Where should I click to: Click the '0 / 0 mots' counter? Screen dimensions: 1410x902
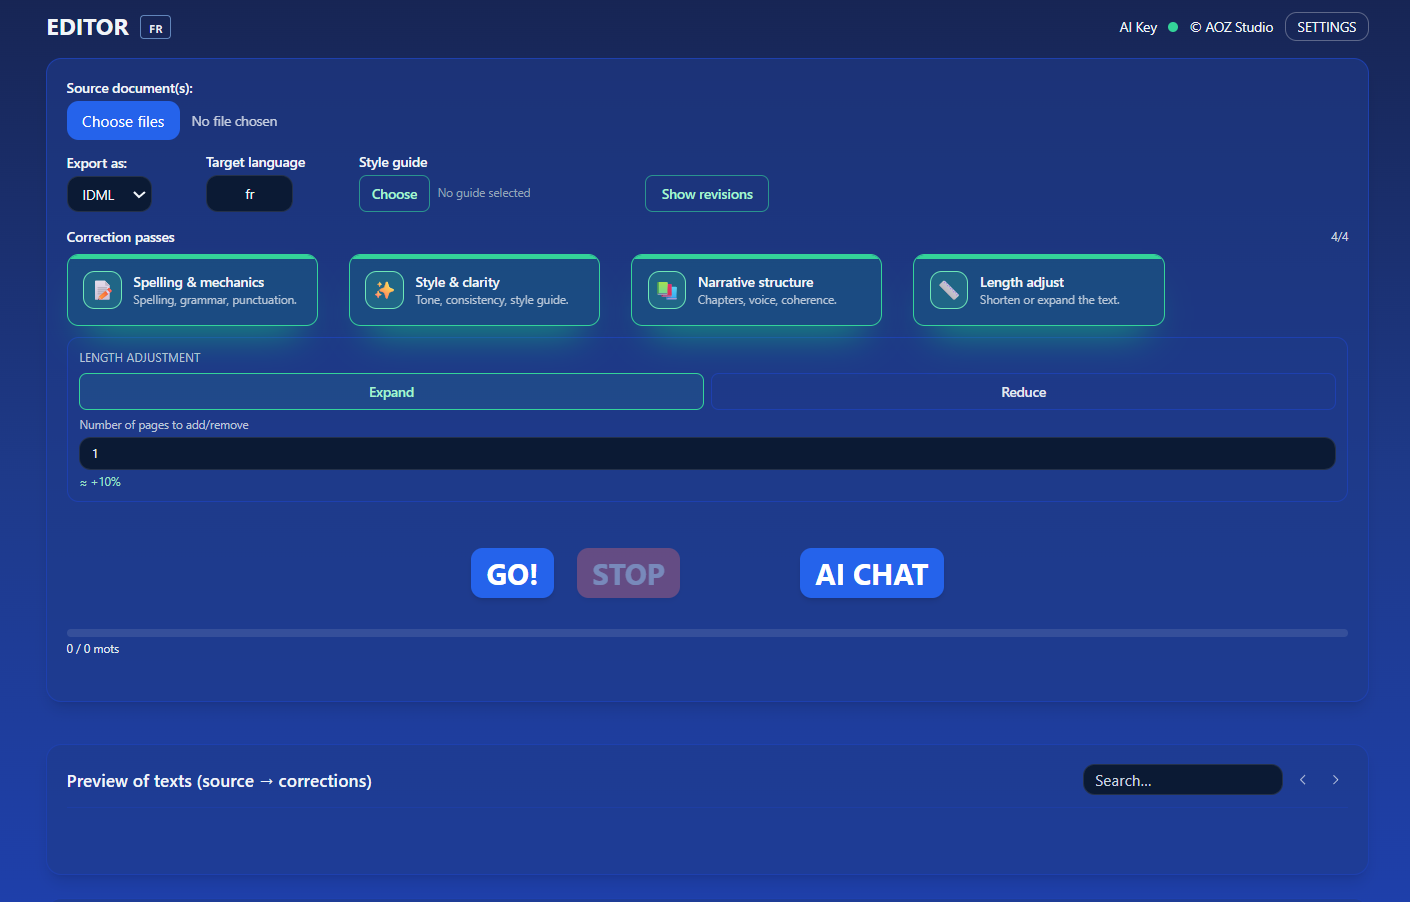(x=93, y=649)
